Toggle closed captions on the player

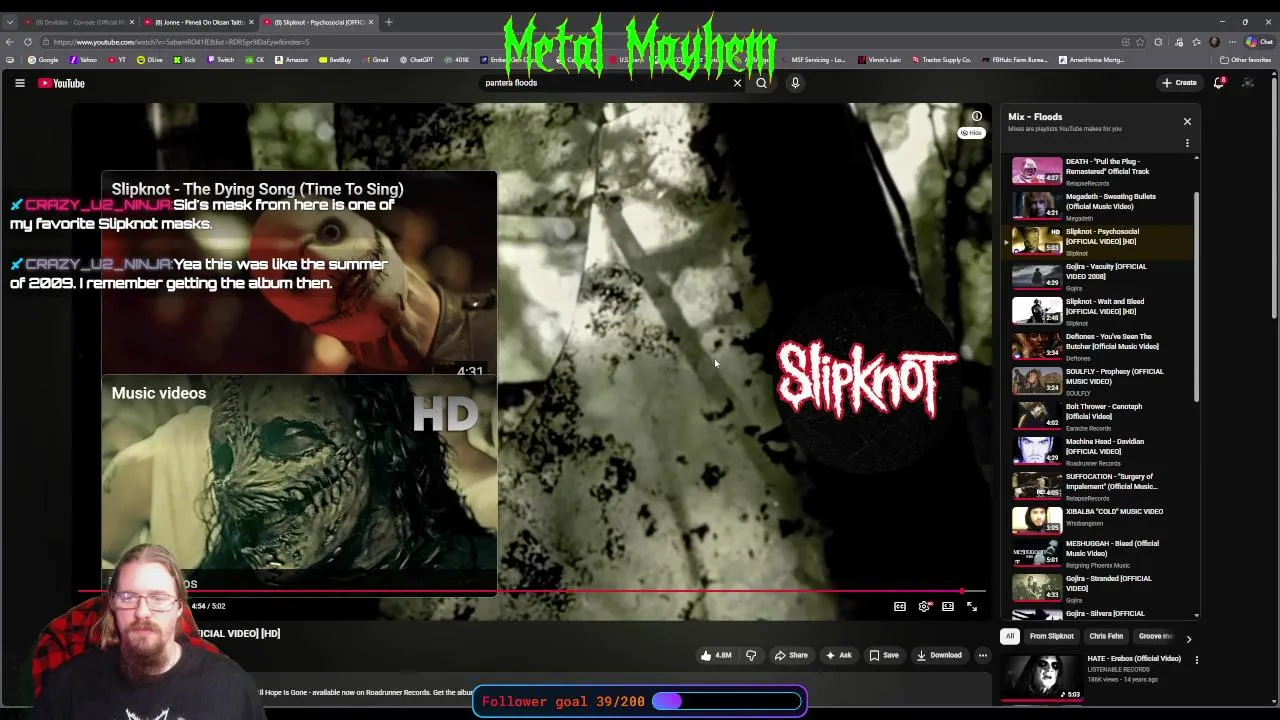(899, 606)
